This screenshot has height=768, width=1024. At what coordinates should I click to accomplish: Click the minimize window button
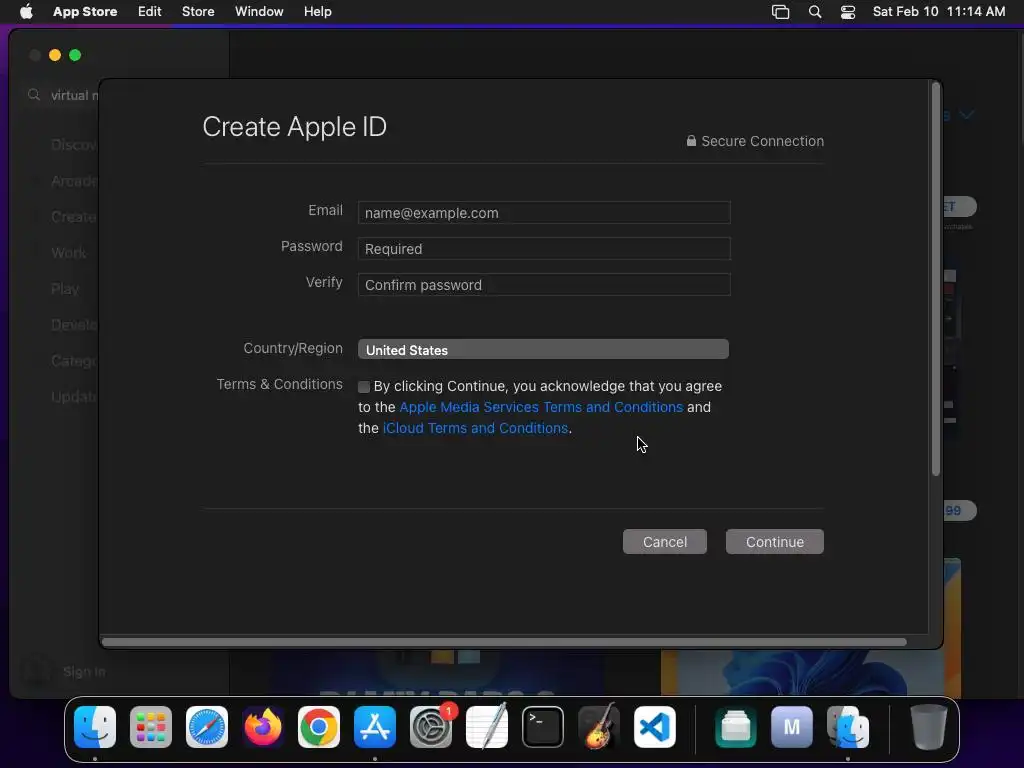point(55,56)
